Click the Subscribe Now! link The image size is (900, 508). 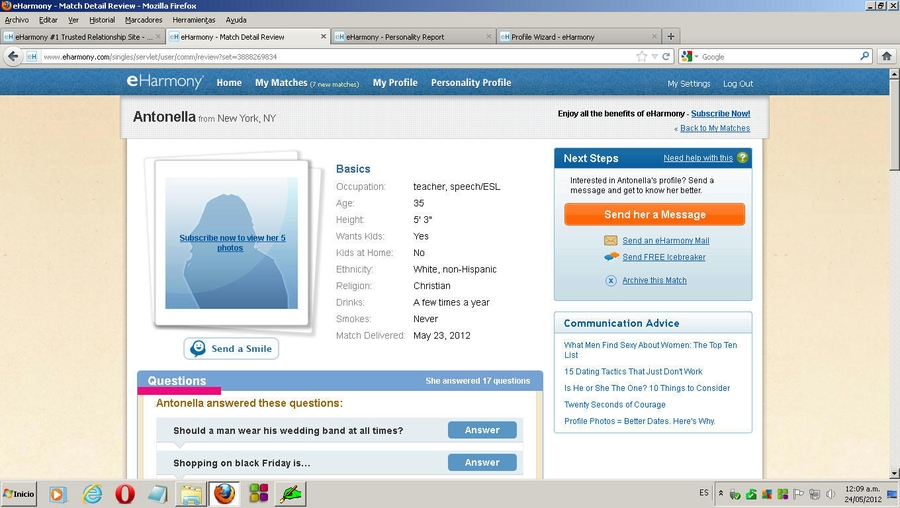click(720, 114)
